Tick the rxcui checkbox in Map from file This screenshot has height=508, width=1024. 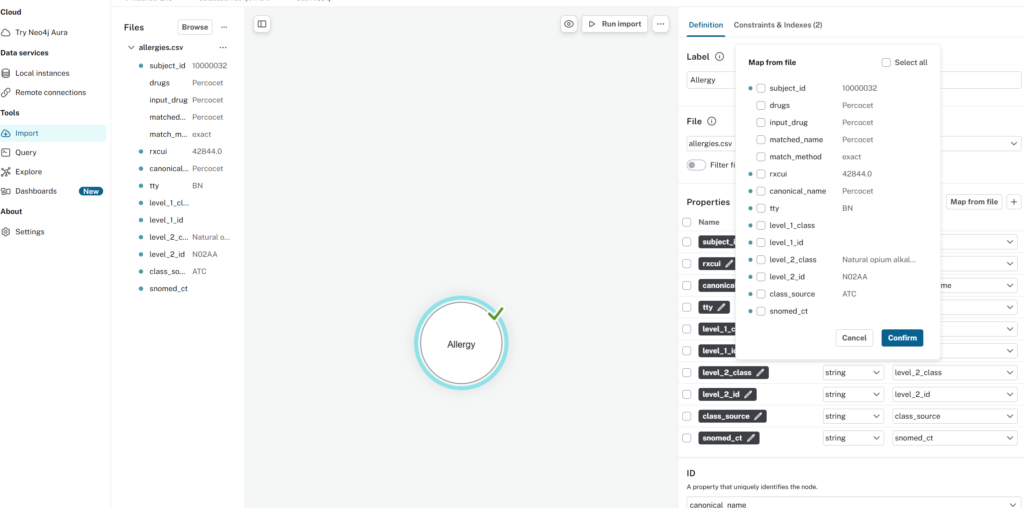click(x=761, y=174)
